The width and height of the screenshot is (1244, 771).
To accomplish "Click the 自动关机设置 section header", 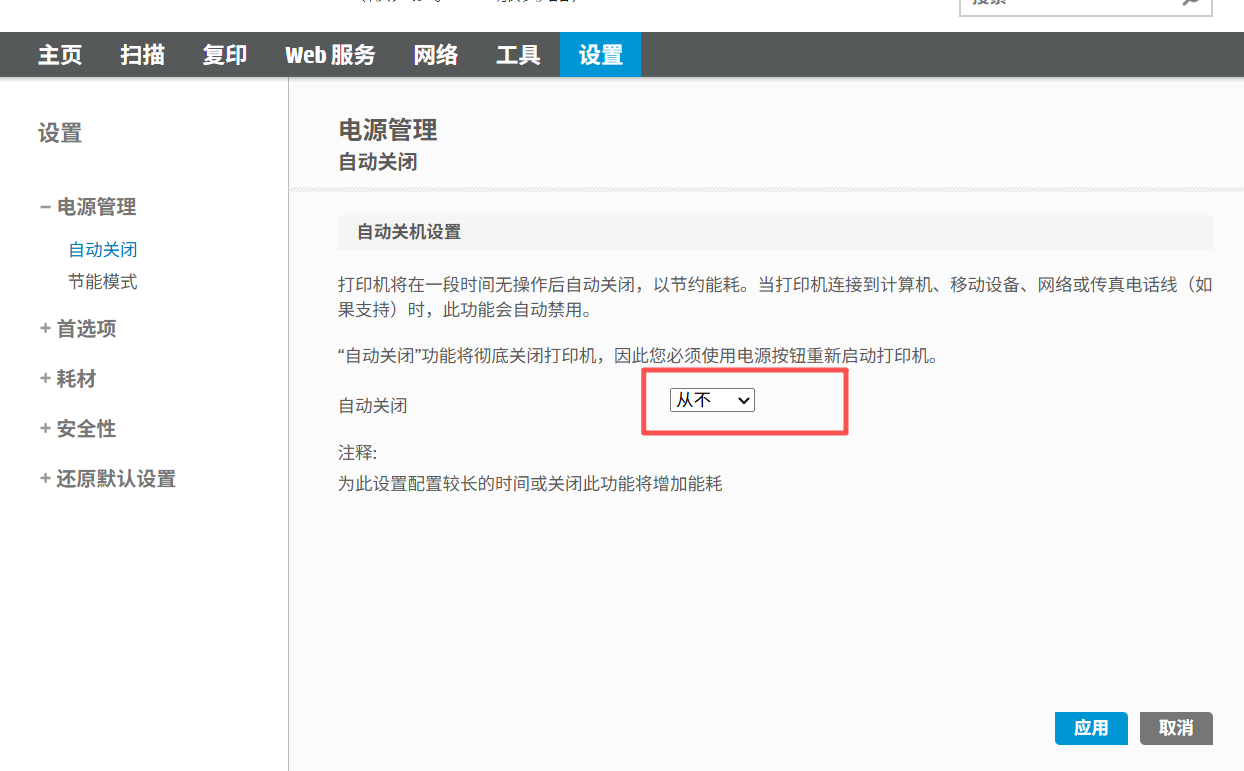I will click(775, 232).
